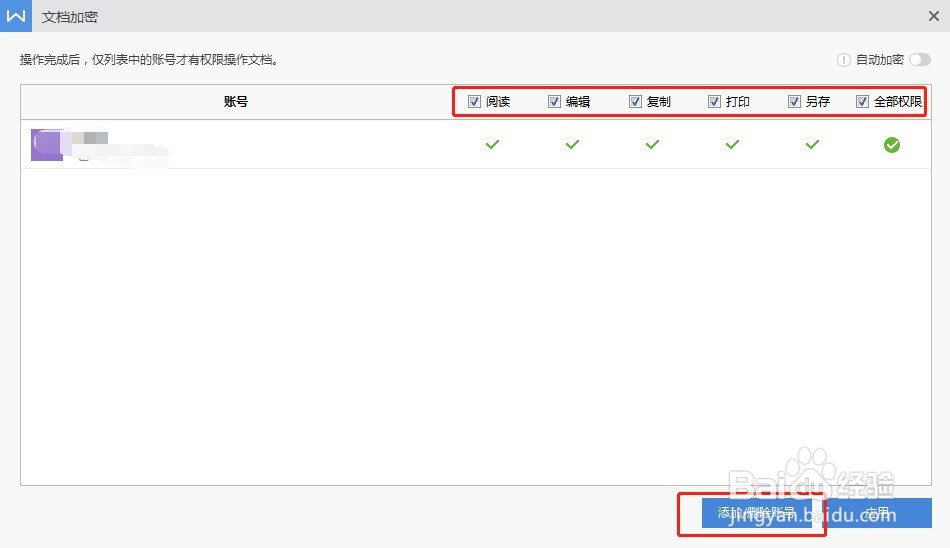
Task: Click the account's copy permission checkmark
Action: (x=653, y=144)
